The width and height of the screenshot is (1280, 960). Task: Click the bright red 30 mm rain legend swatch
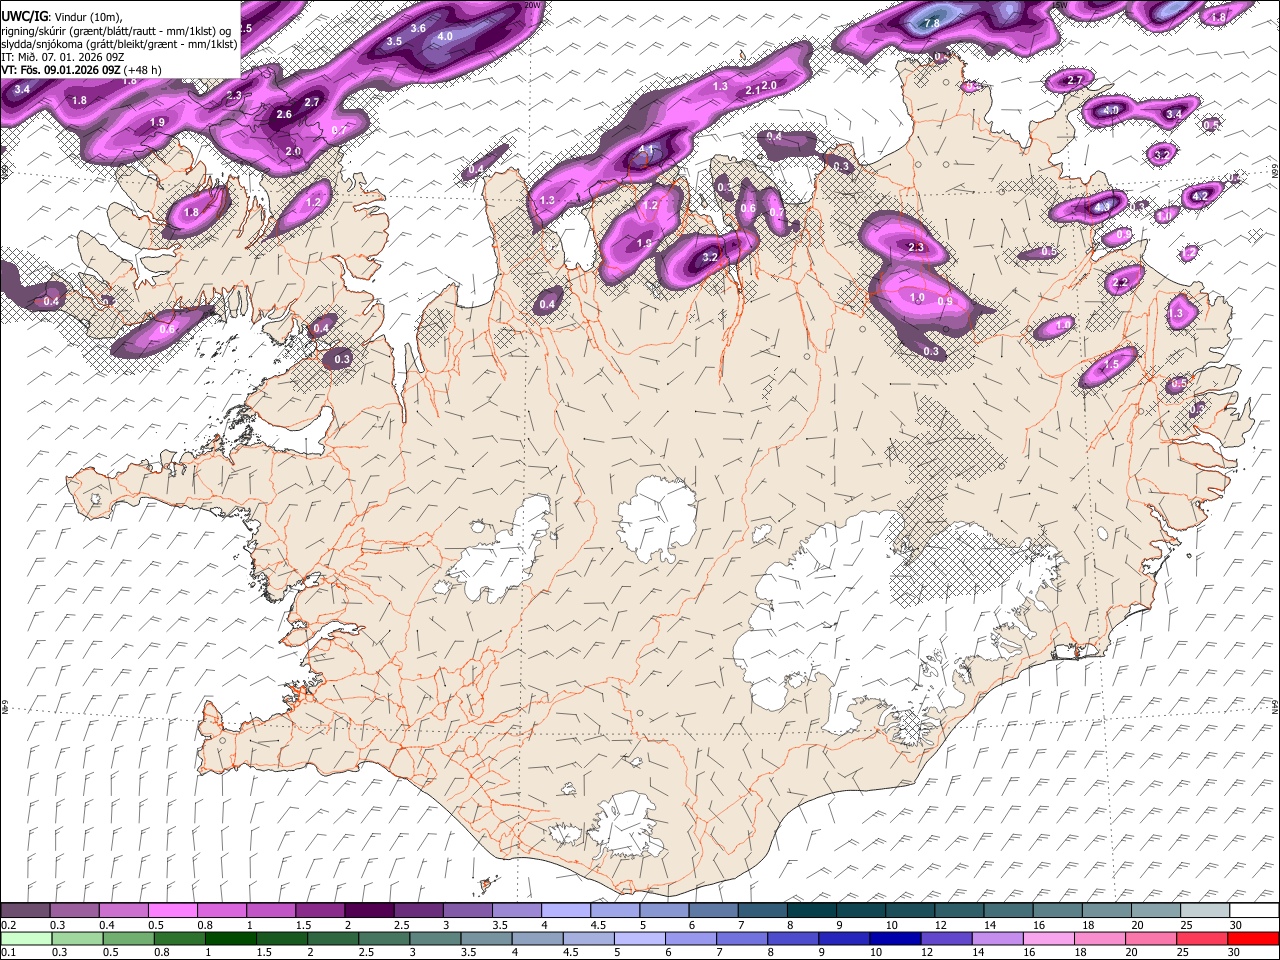(1252, 938)
